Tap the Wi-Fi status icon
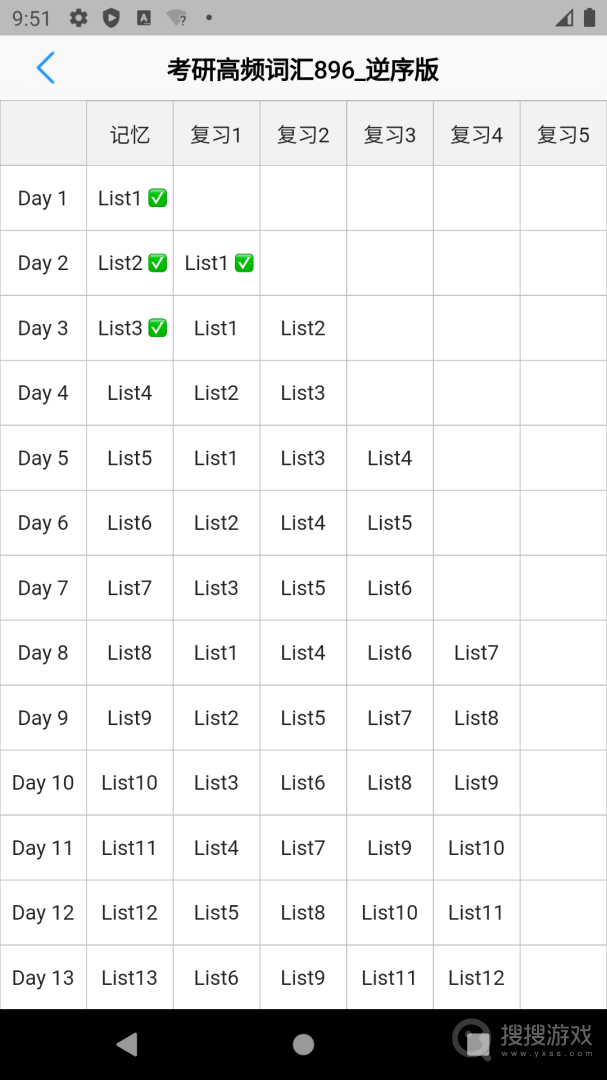 click(x=177, y=18)
